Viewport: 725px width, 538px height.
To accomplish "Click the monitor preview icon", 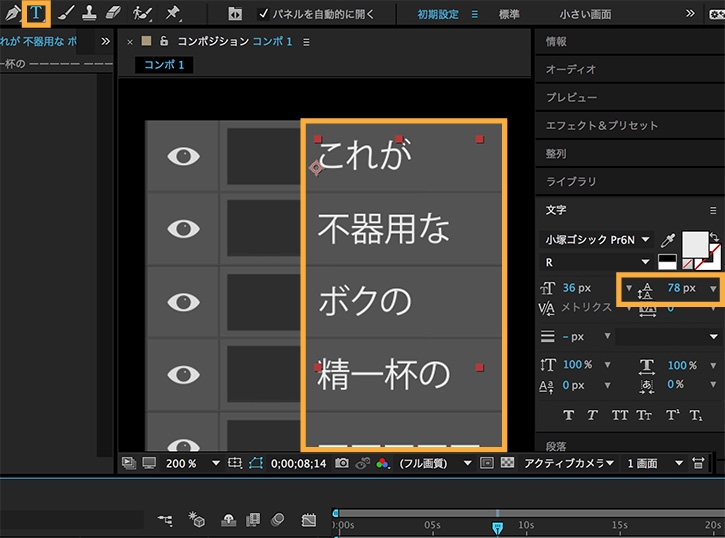I will click(x=149, y=463).
